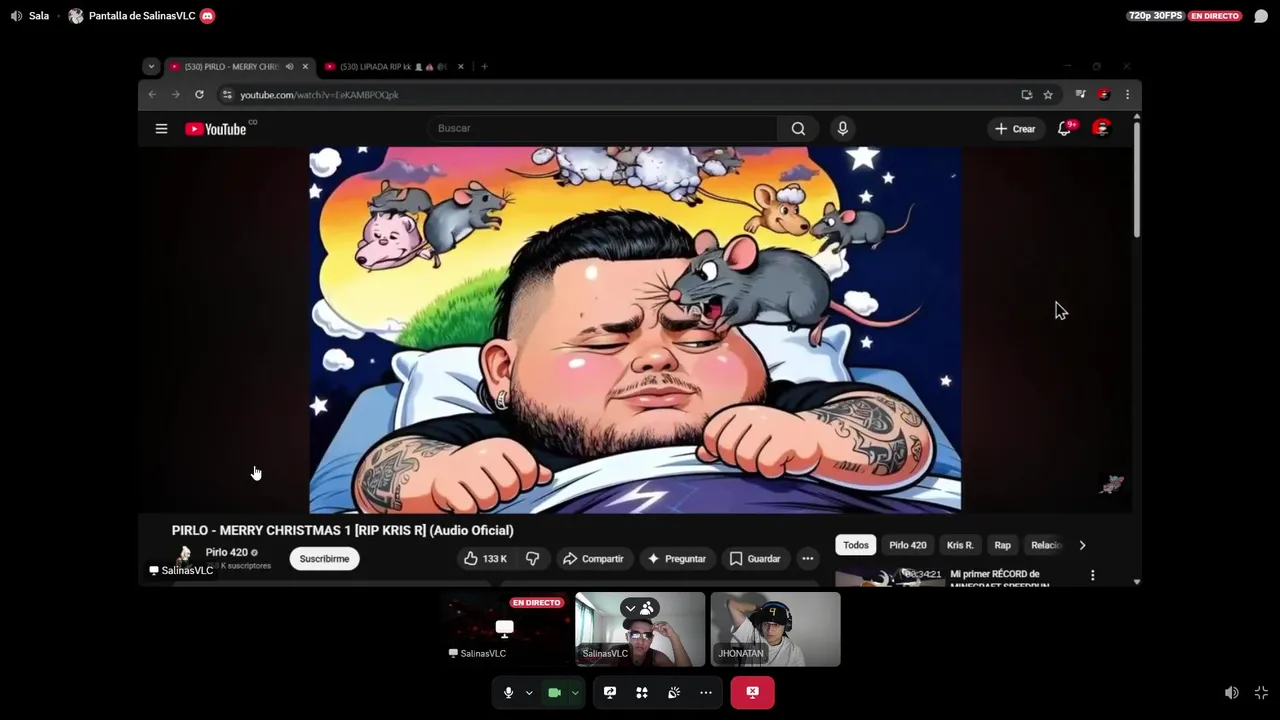
Task: Click the Compartir button
Action: (x=593, y=559)
